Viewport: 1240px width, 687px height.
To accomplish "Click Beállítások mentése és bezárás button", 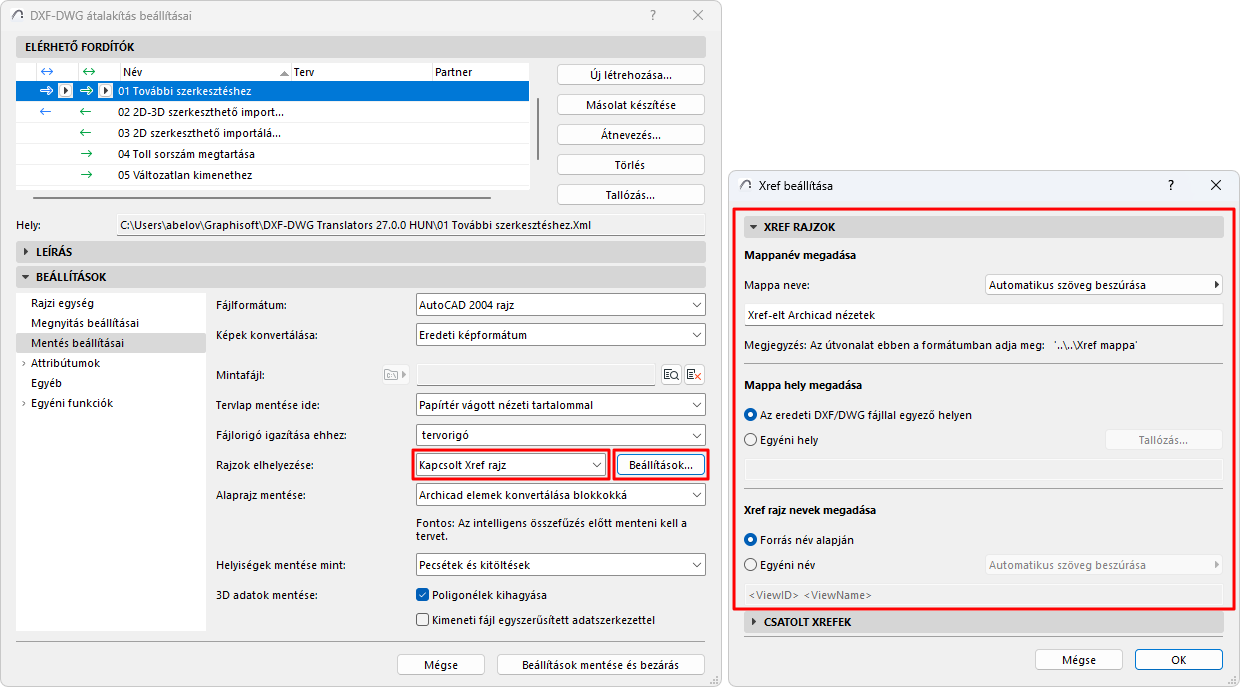I will 600,665.
